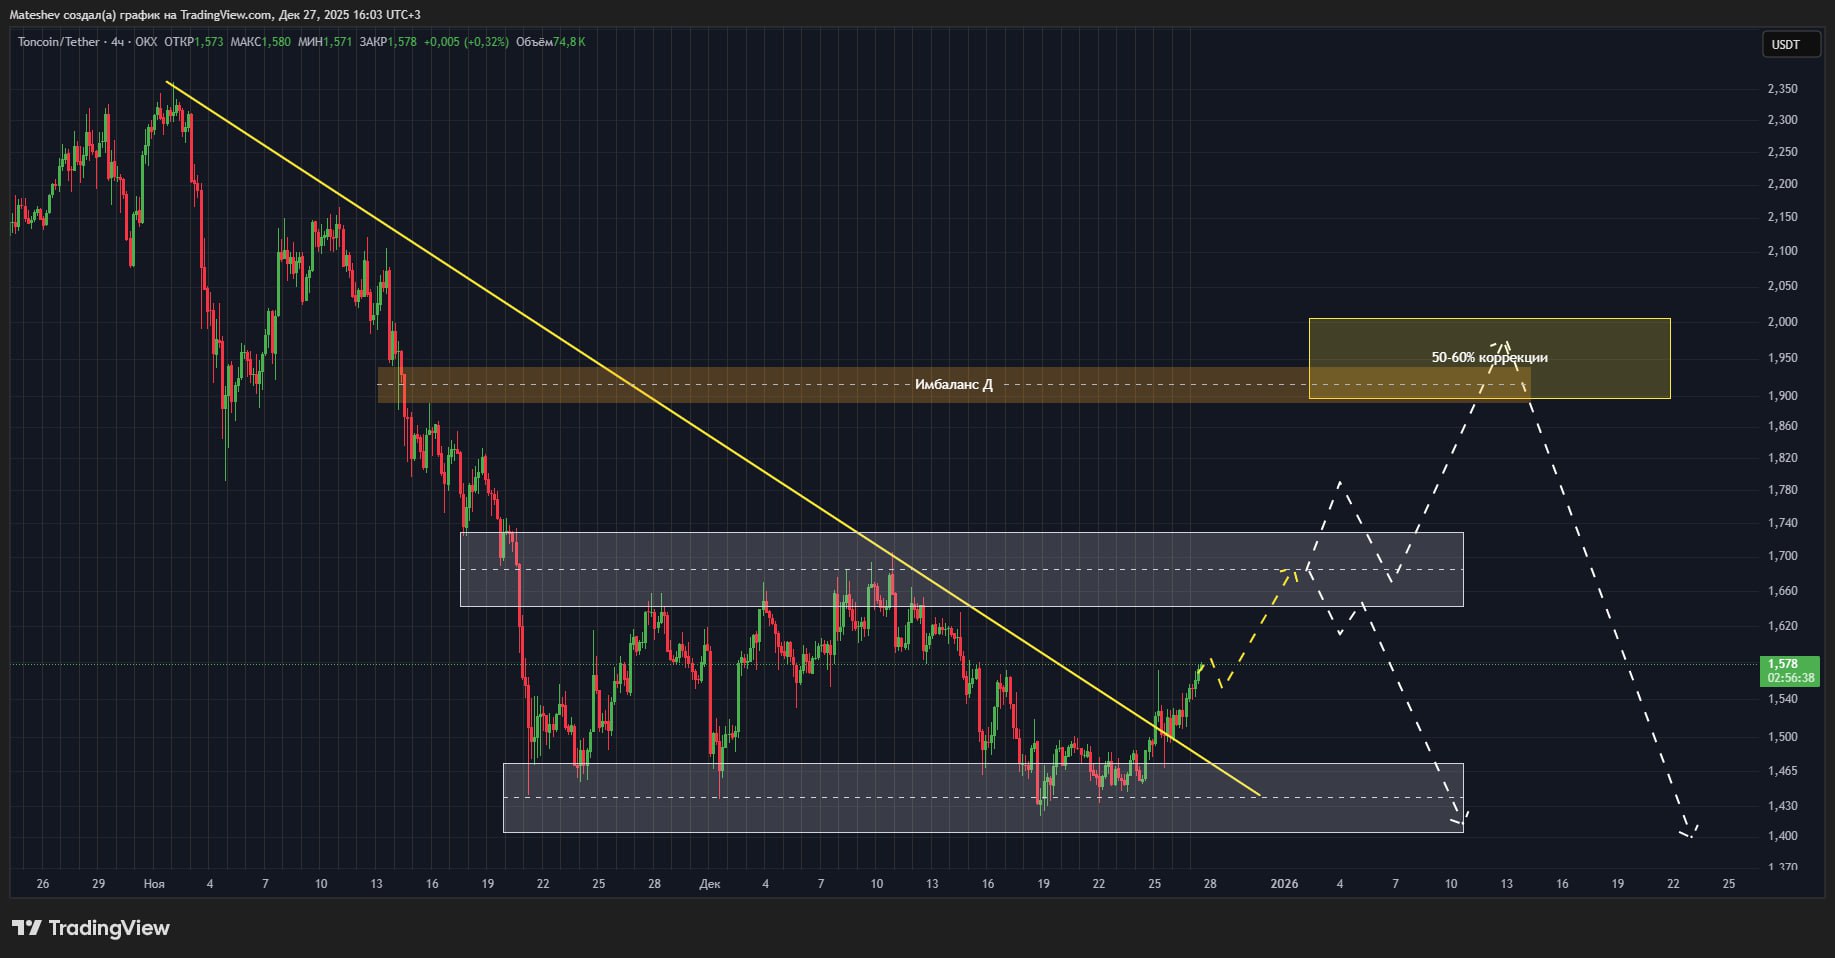Click the 1,780 price axis label
1835x958 pixels.
1782,490
